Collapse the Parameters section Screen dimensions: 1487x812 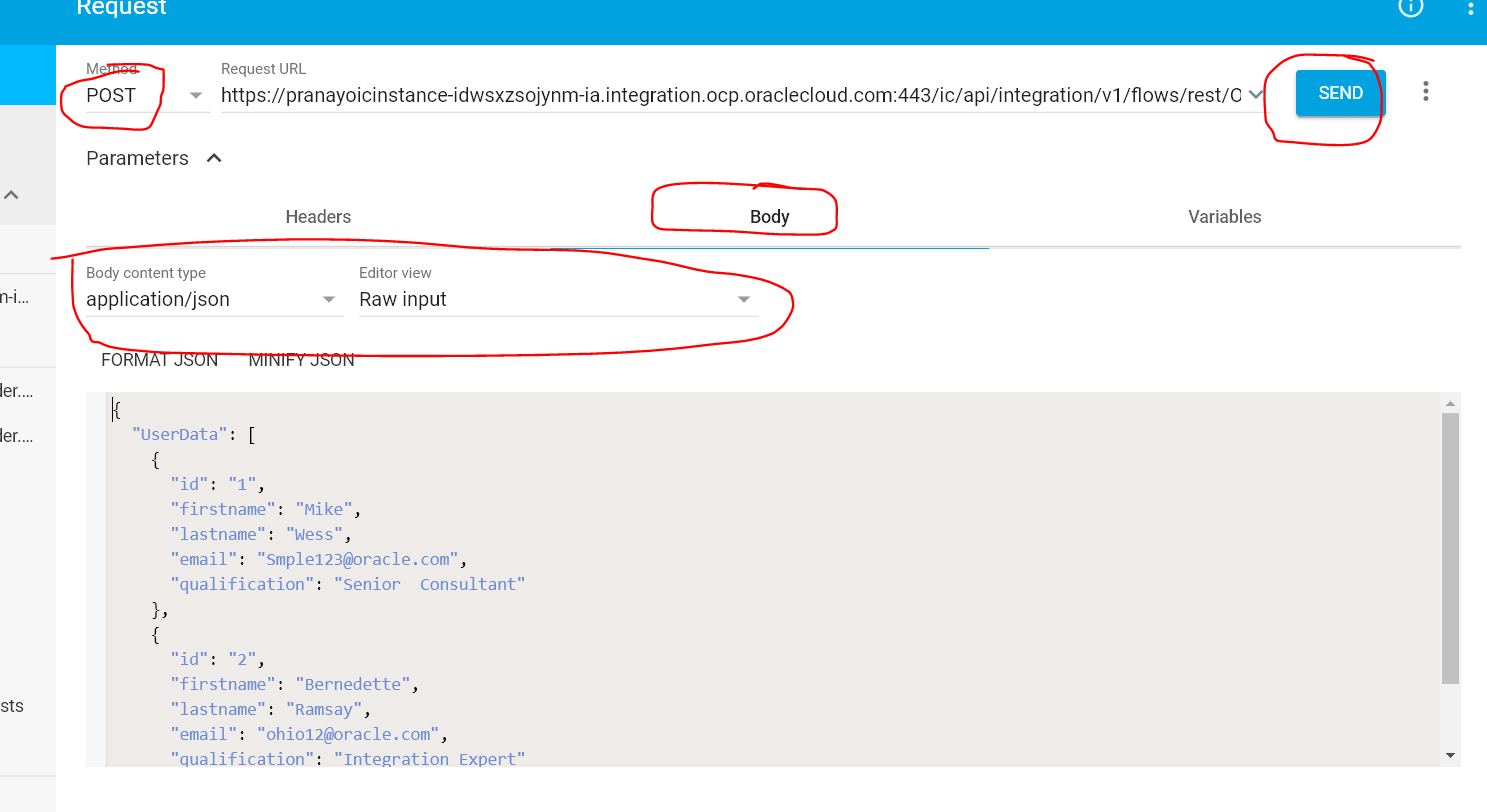point(212,157)
